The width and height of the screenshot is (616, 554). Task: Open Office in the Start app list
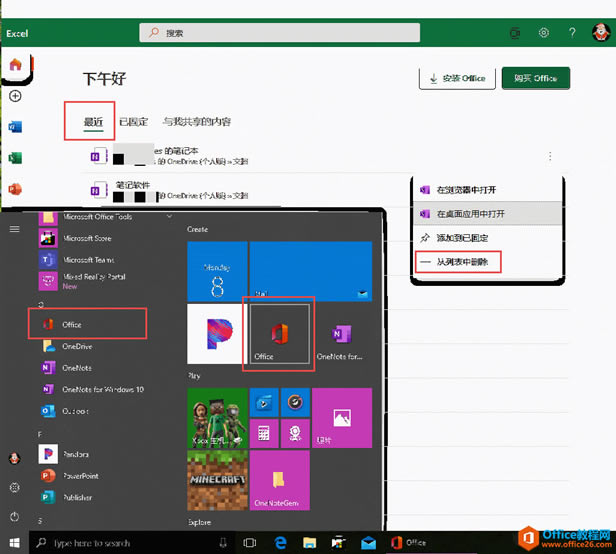[87, 324]
